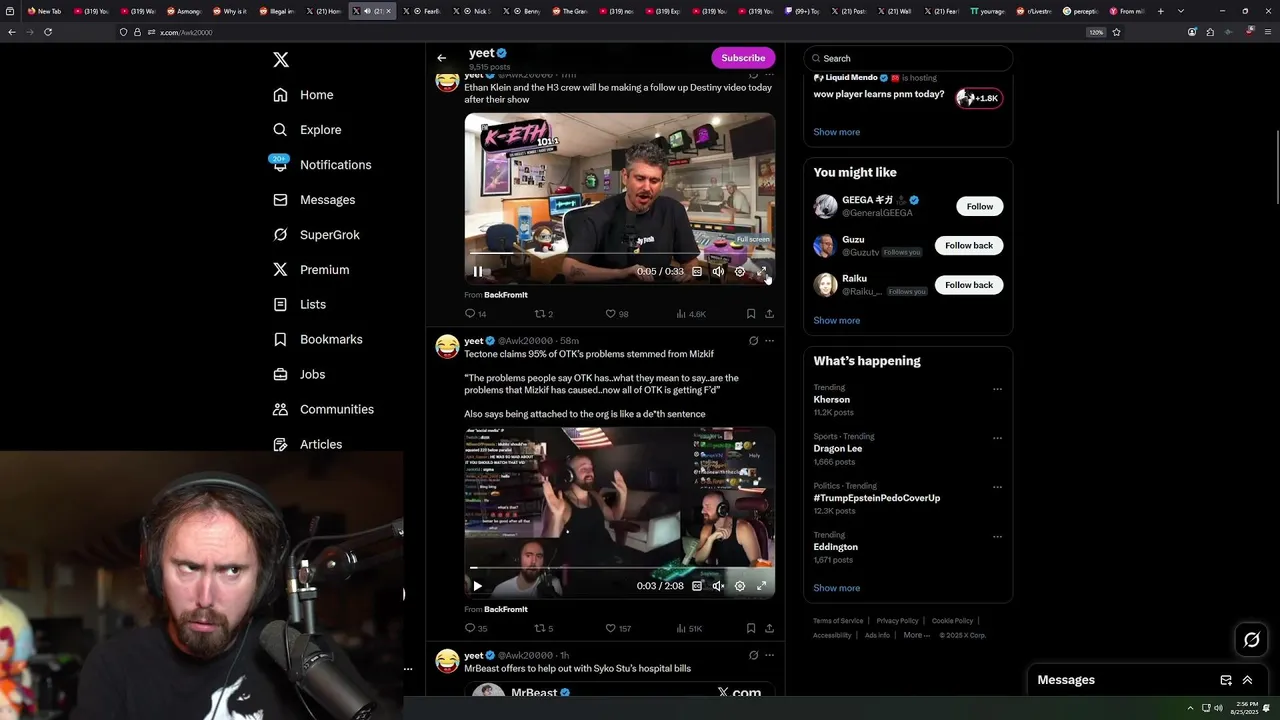1280x720 pixels.
Task: Seek on Ethan Klein video progress bar
Action: tap(619, 253)
